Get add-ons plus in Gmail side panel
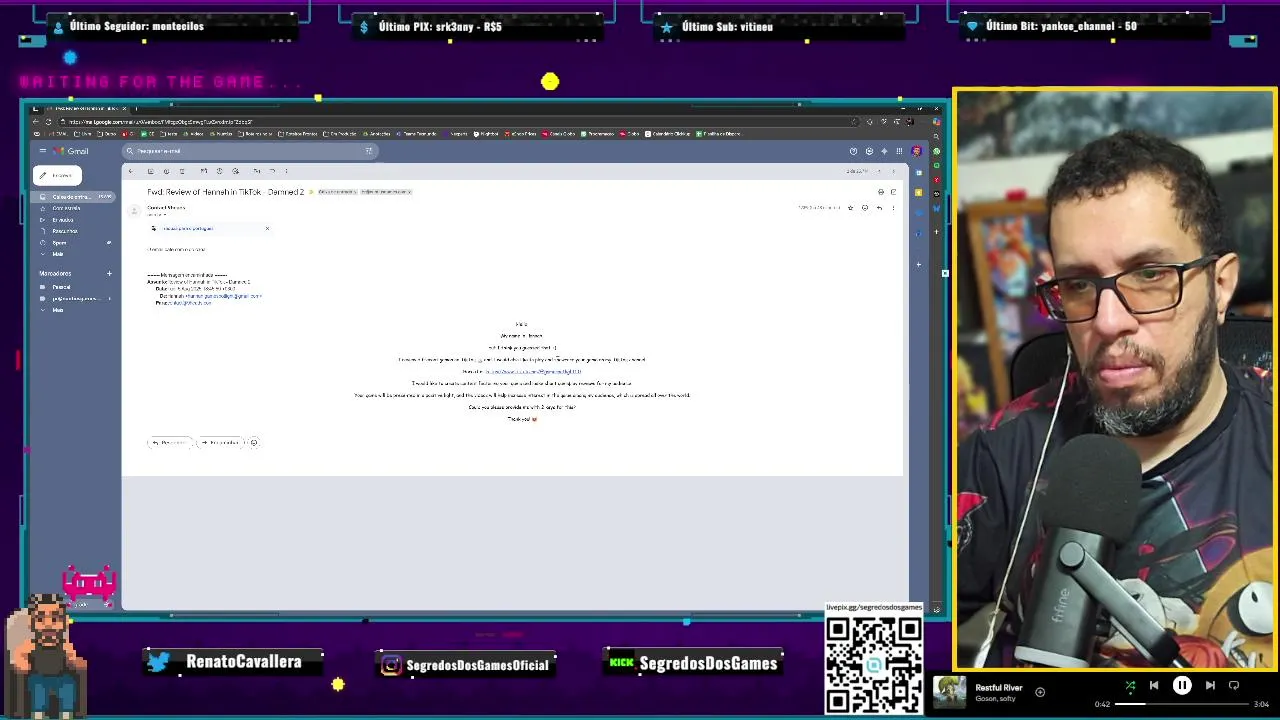This screenshot has width=1280, height=720. click(x=919, y=264)
